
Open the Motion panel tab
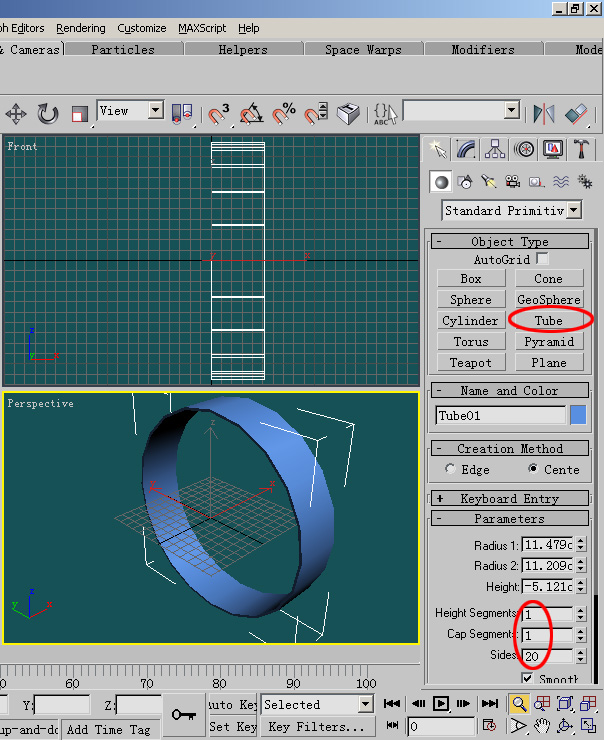click(x=524, y=150)
